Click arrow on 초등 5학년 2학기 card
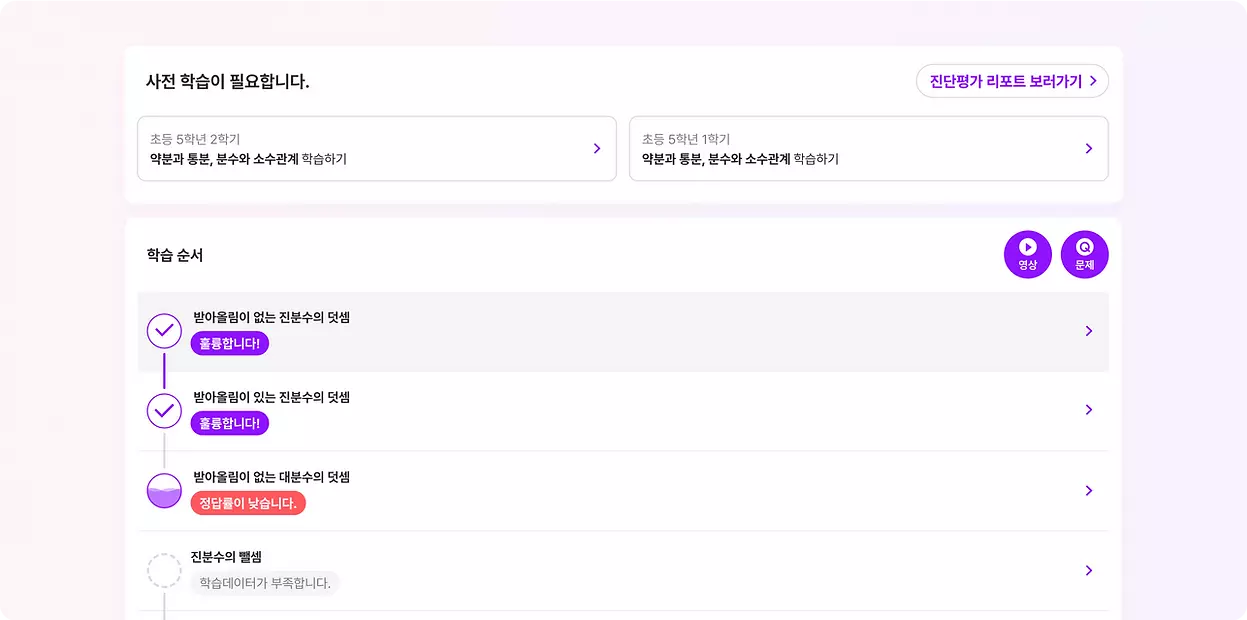 point(597,148)
